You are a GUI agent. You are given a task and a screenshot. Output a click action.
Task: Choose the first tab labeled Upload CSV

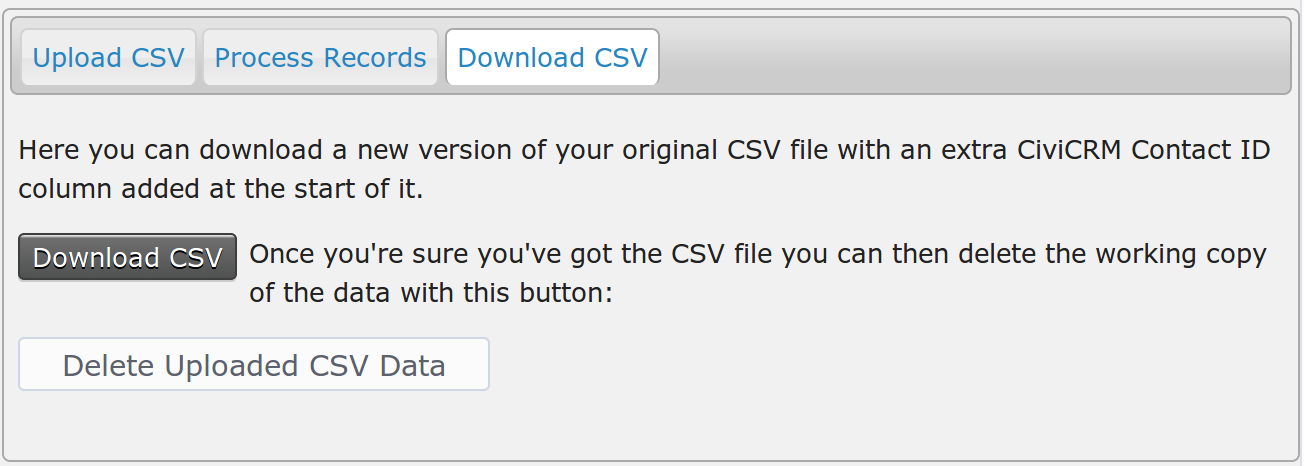click(108, 58)
